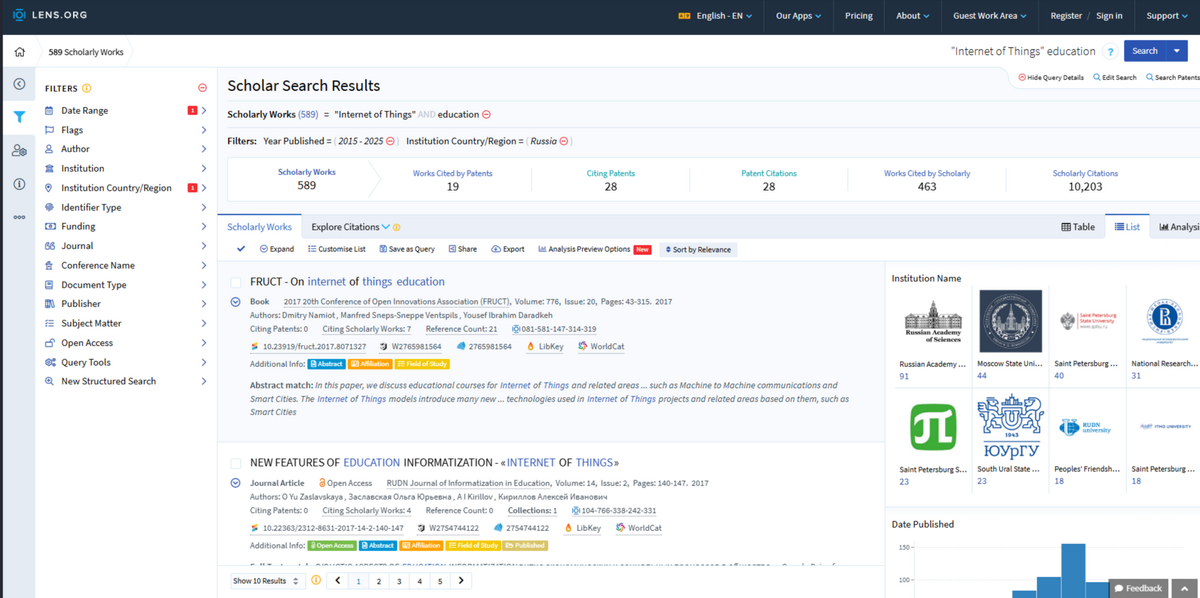Select the Moscow State University logo thumbnail
Viewport: 1200px width, 598px height.
(x=1010, y=322)
